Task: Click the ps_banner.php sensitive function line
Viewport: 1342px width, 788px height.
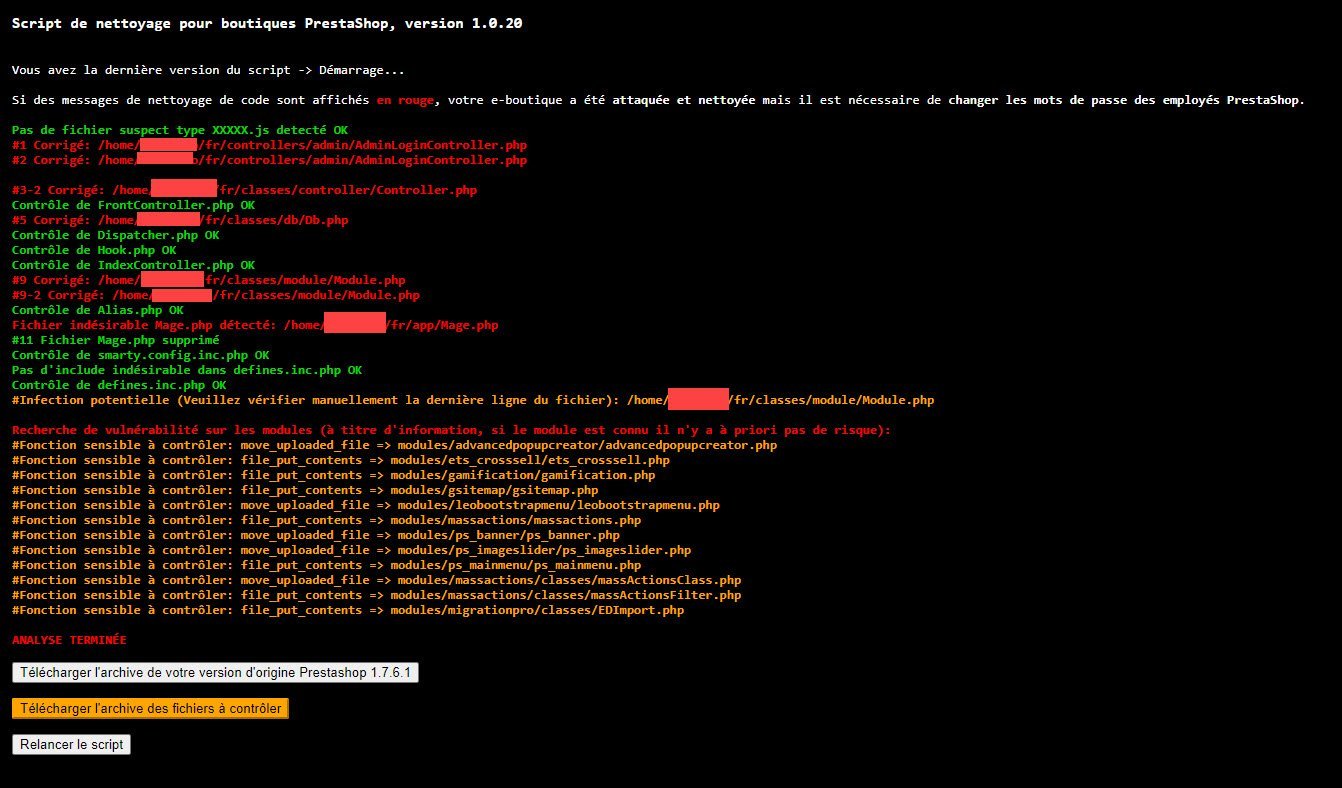Action: (316, 535)
